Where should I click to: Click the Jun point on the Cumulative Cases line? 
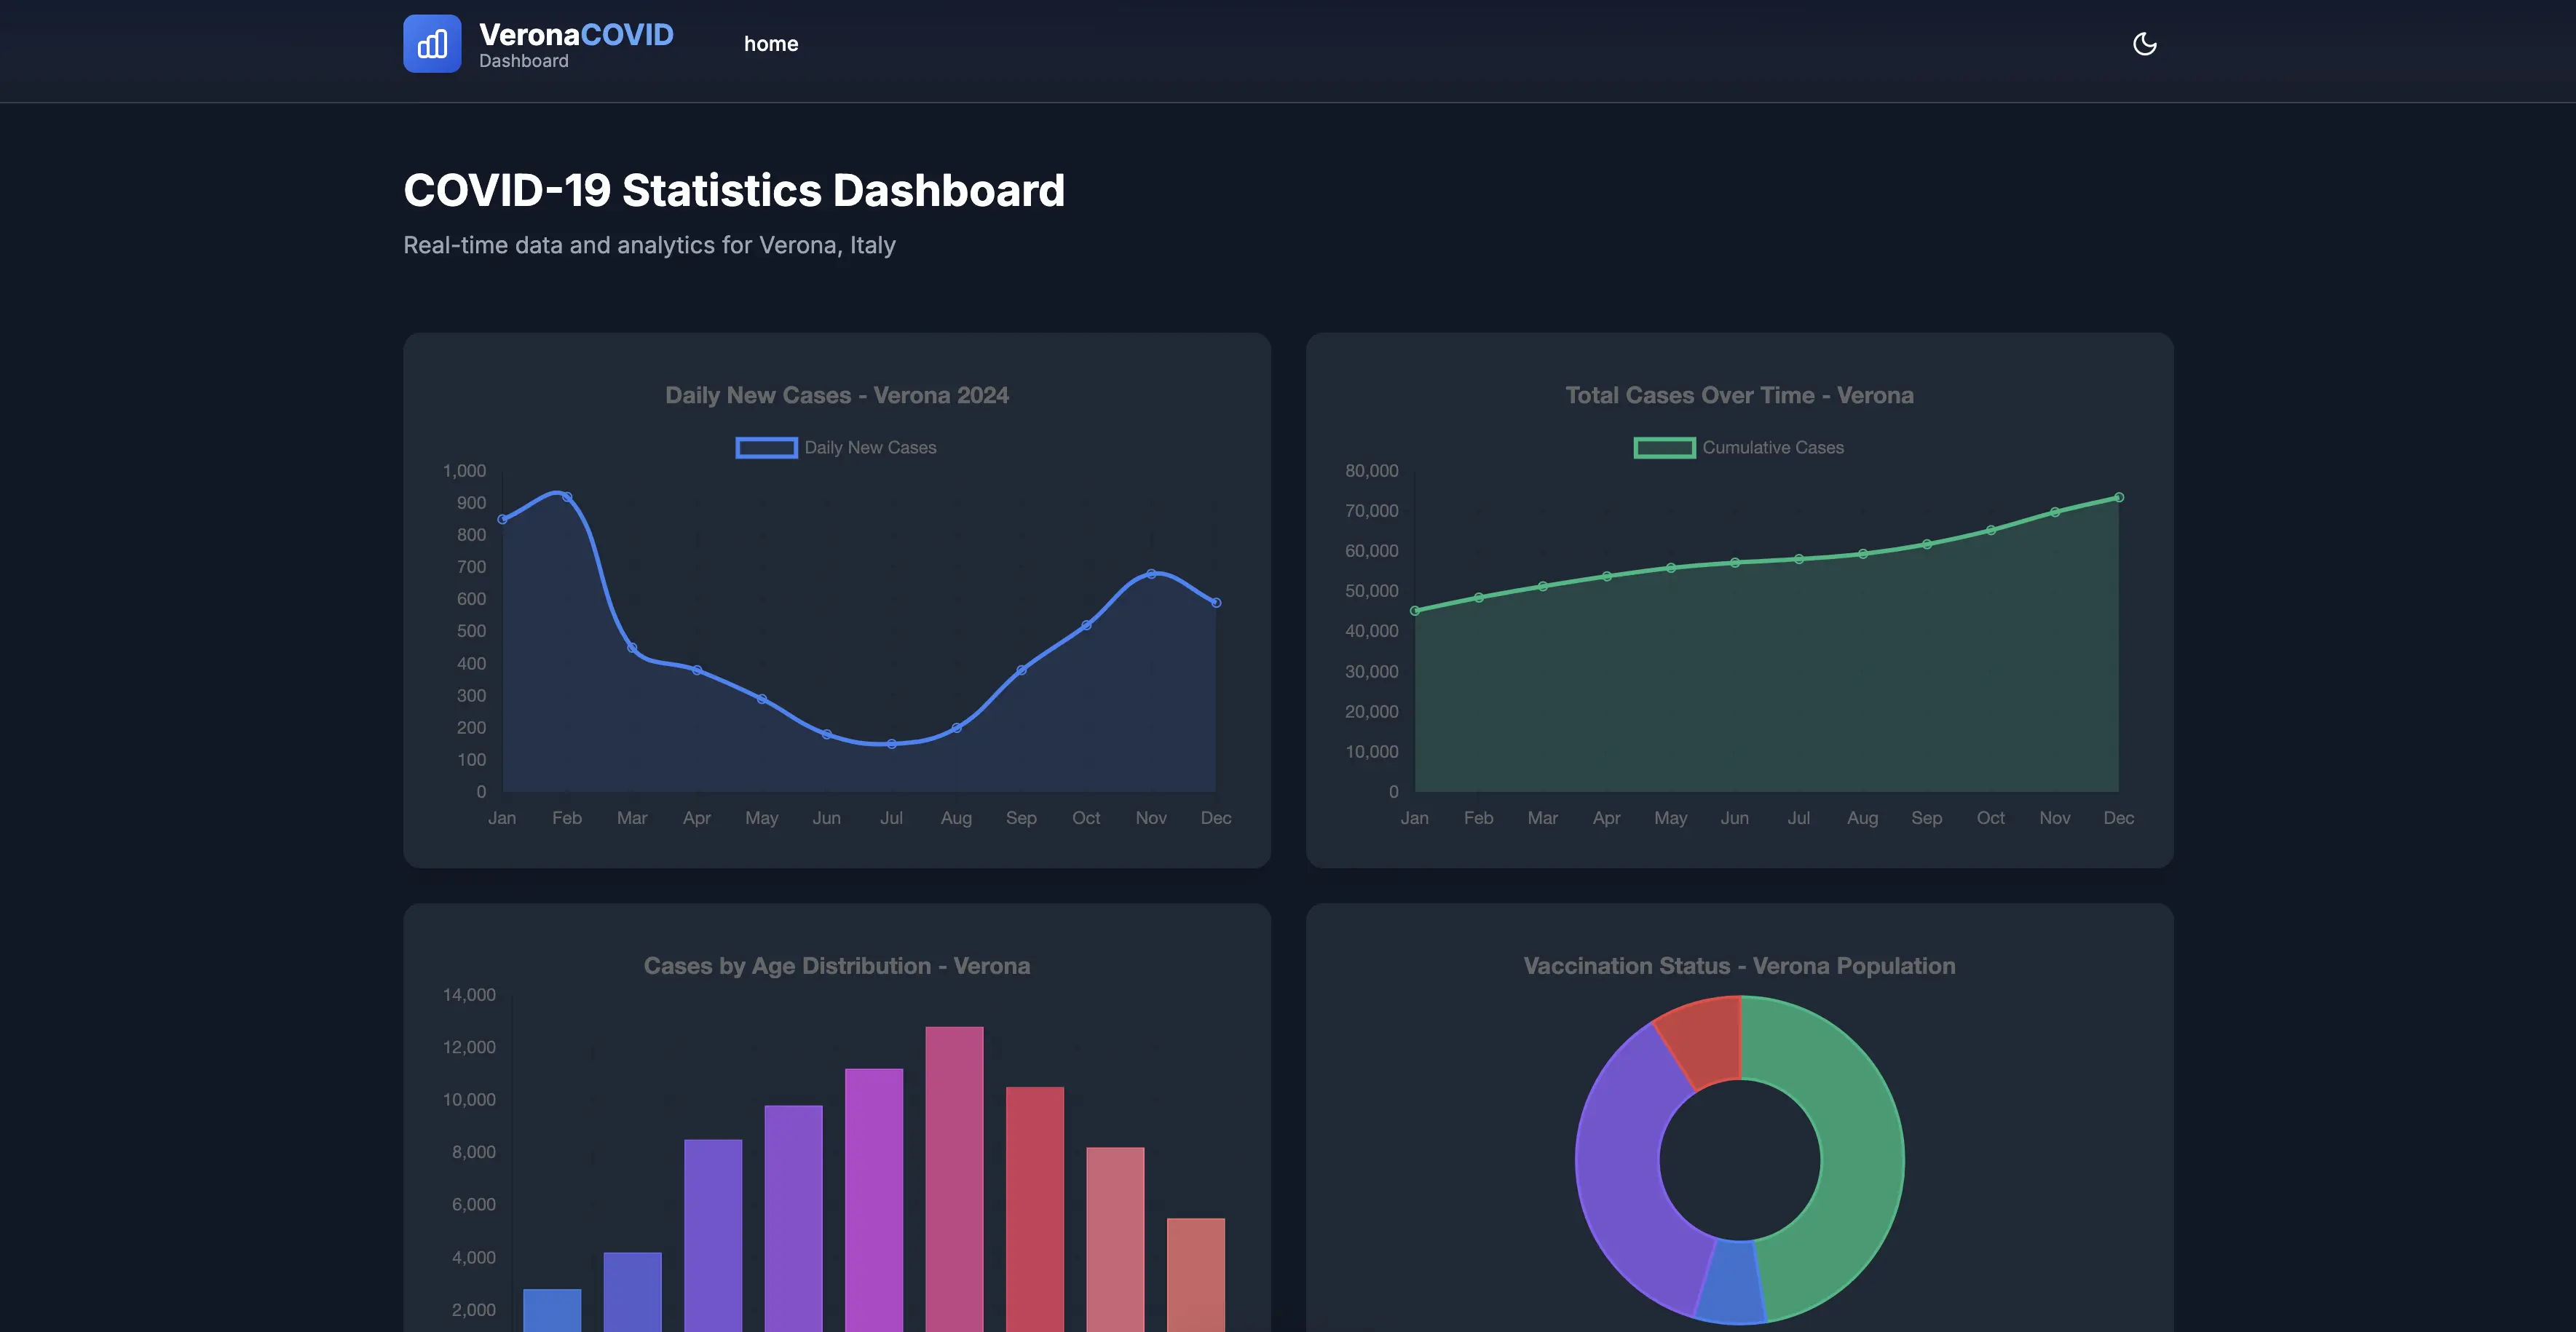pyautogui.click(x=1735, y=563)
